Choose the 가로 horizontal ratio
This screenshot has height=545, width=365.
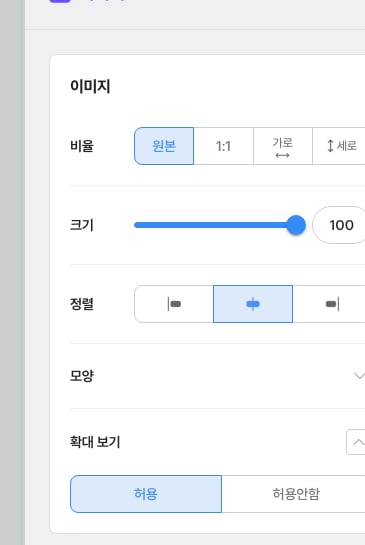pos(283,146)
